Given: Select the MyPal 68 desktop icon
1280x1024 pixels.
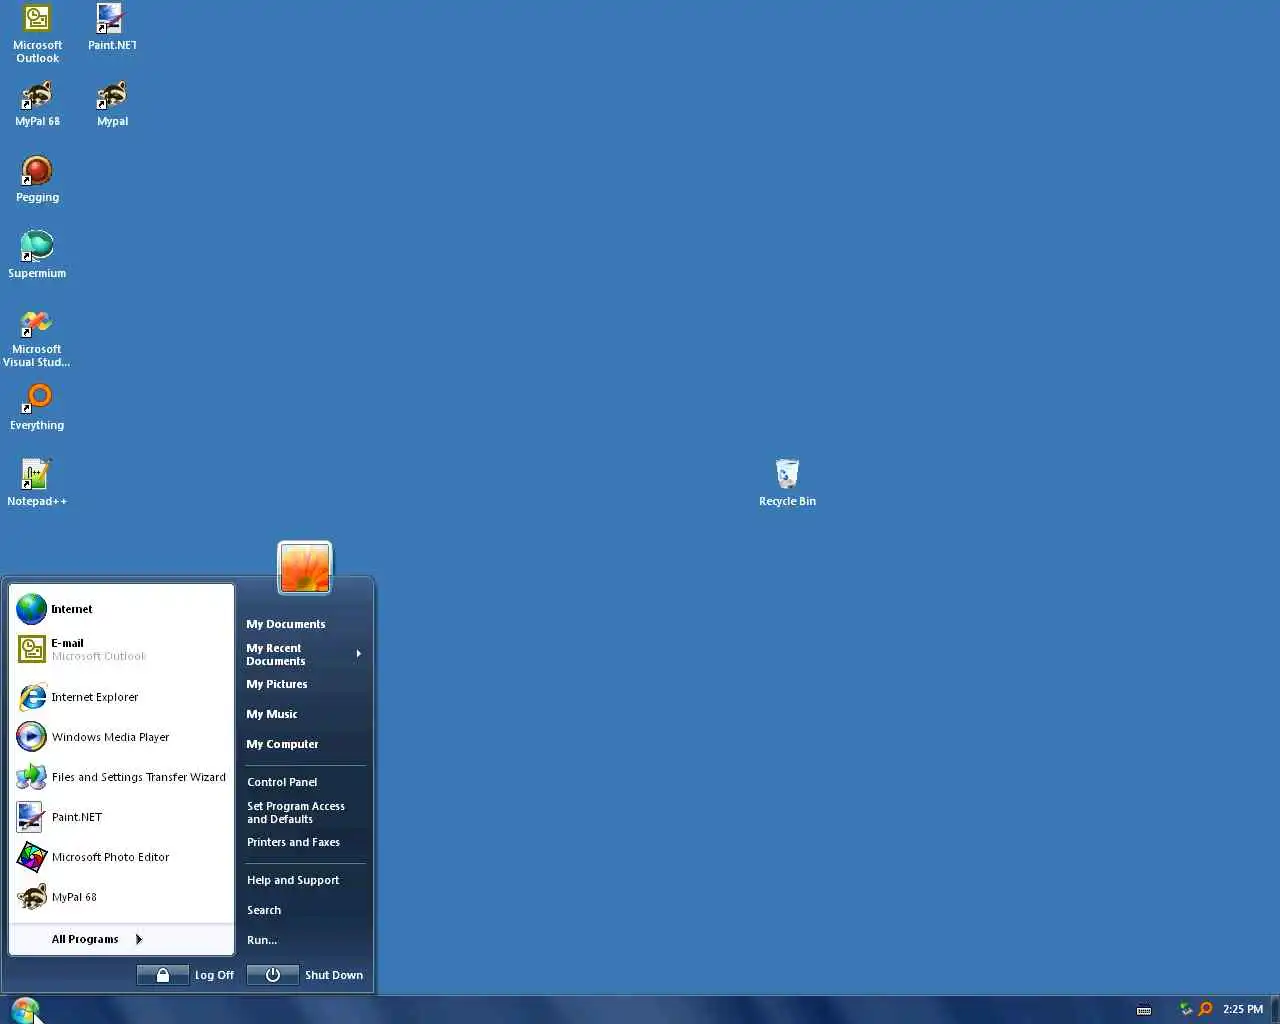Looking at the screenshot, I should point(37,103).
